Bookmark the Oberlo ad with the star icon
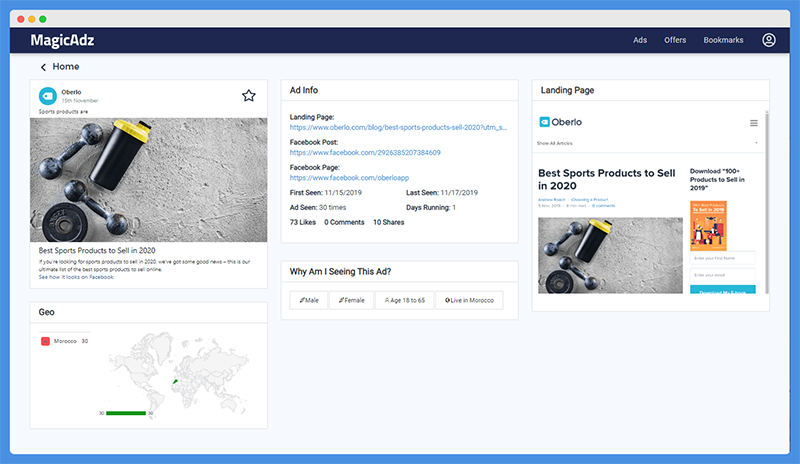Screen dimensions: 800x464 [248, 95]
